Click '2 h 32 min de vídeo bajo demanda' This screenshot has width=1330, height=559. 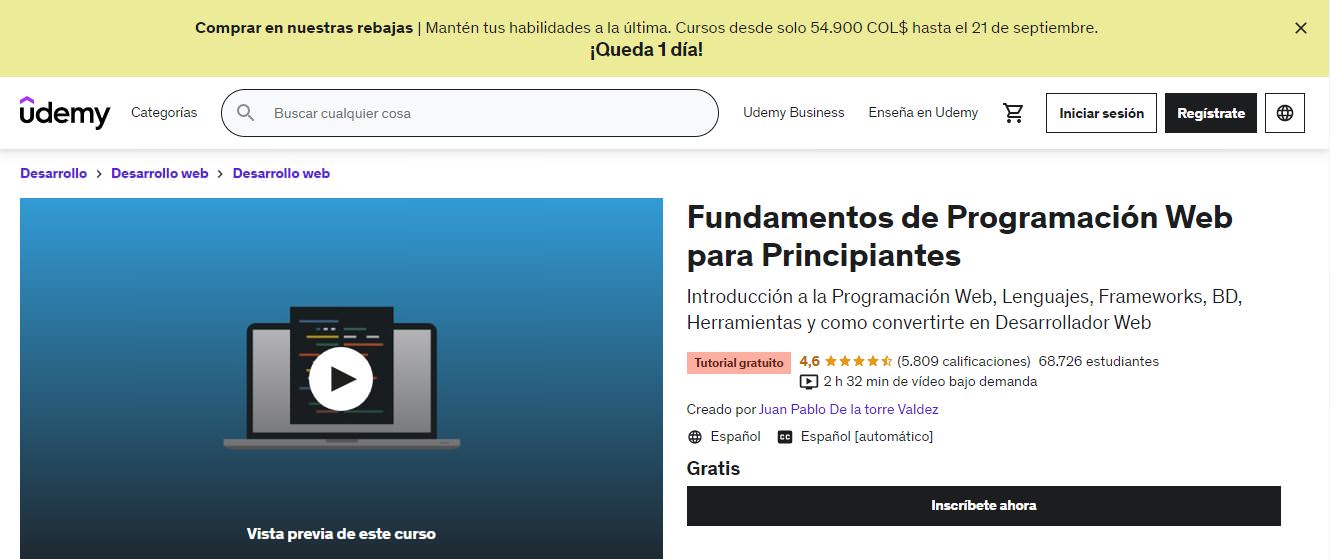click(930, 381)
